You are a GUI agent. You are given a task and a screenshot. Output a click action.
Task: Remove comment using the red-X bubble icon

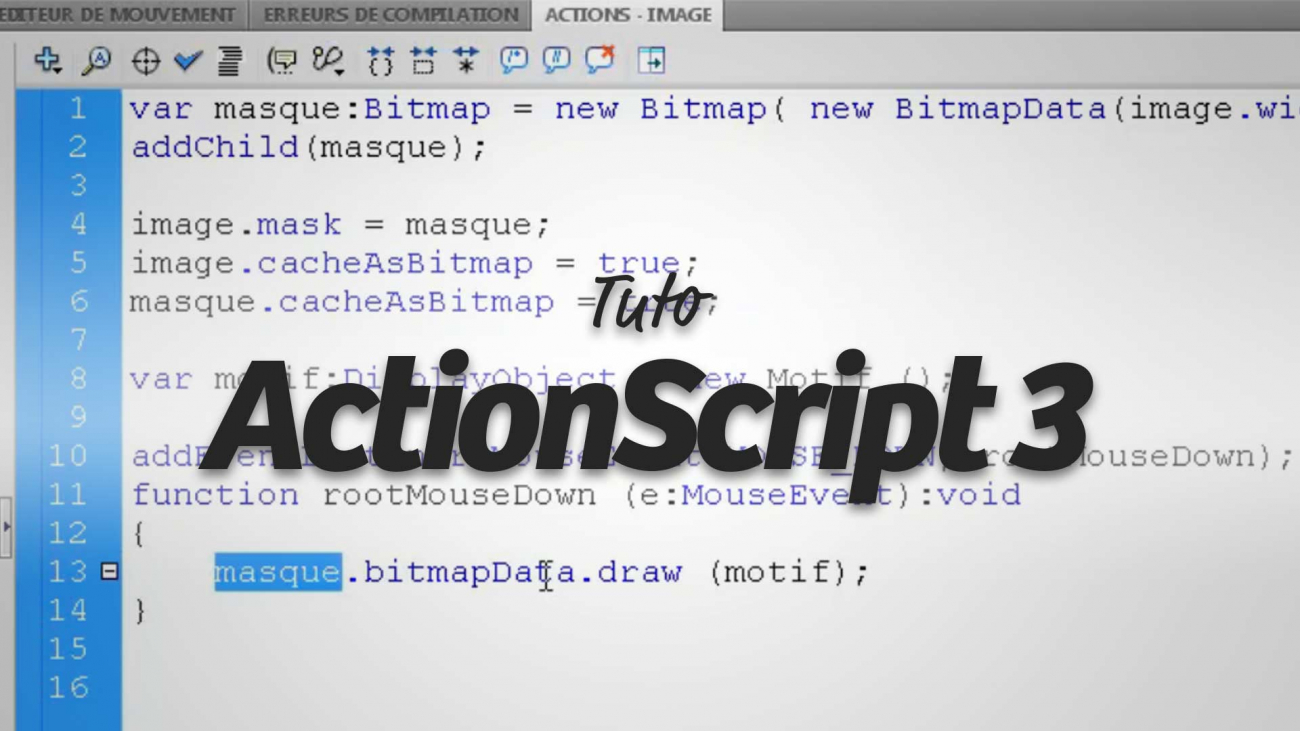pos(600,62)
